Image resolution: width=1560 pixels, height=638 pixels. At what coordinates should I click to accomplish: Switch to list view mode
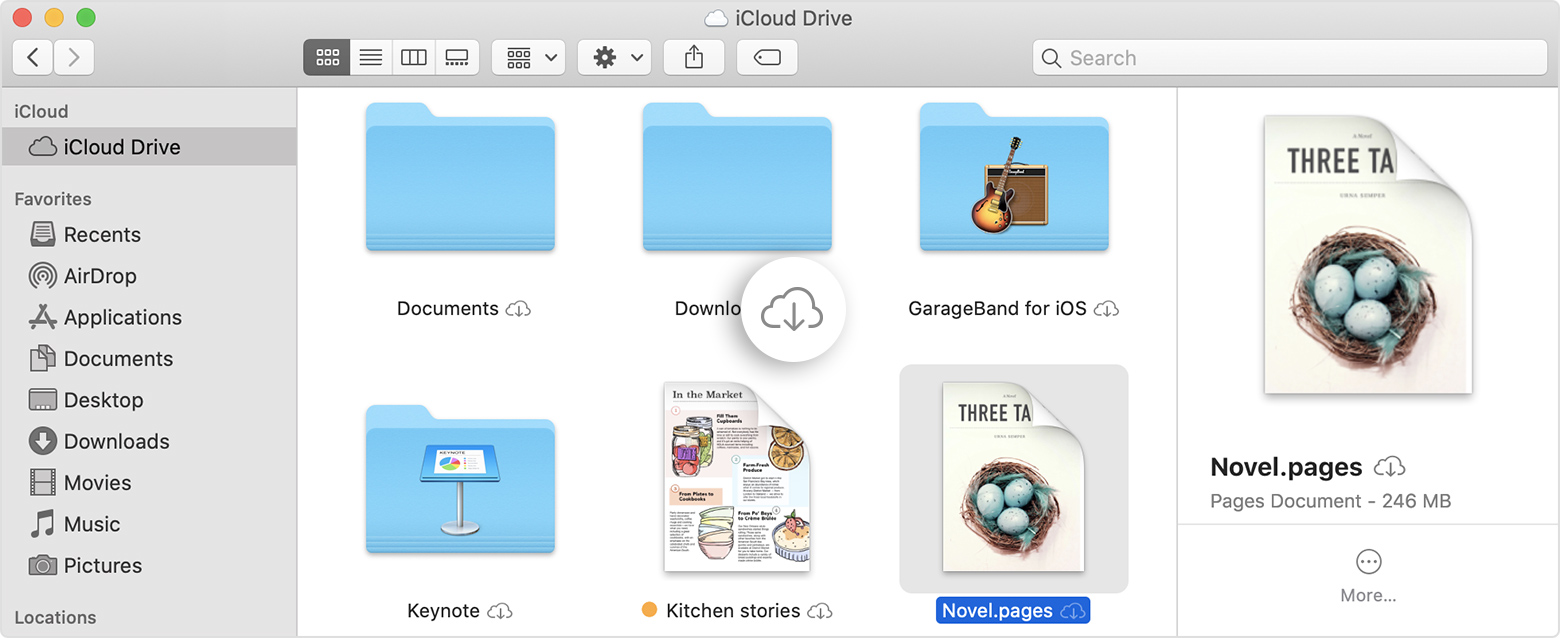[371, 58]
